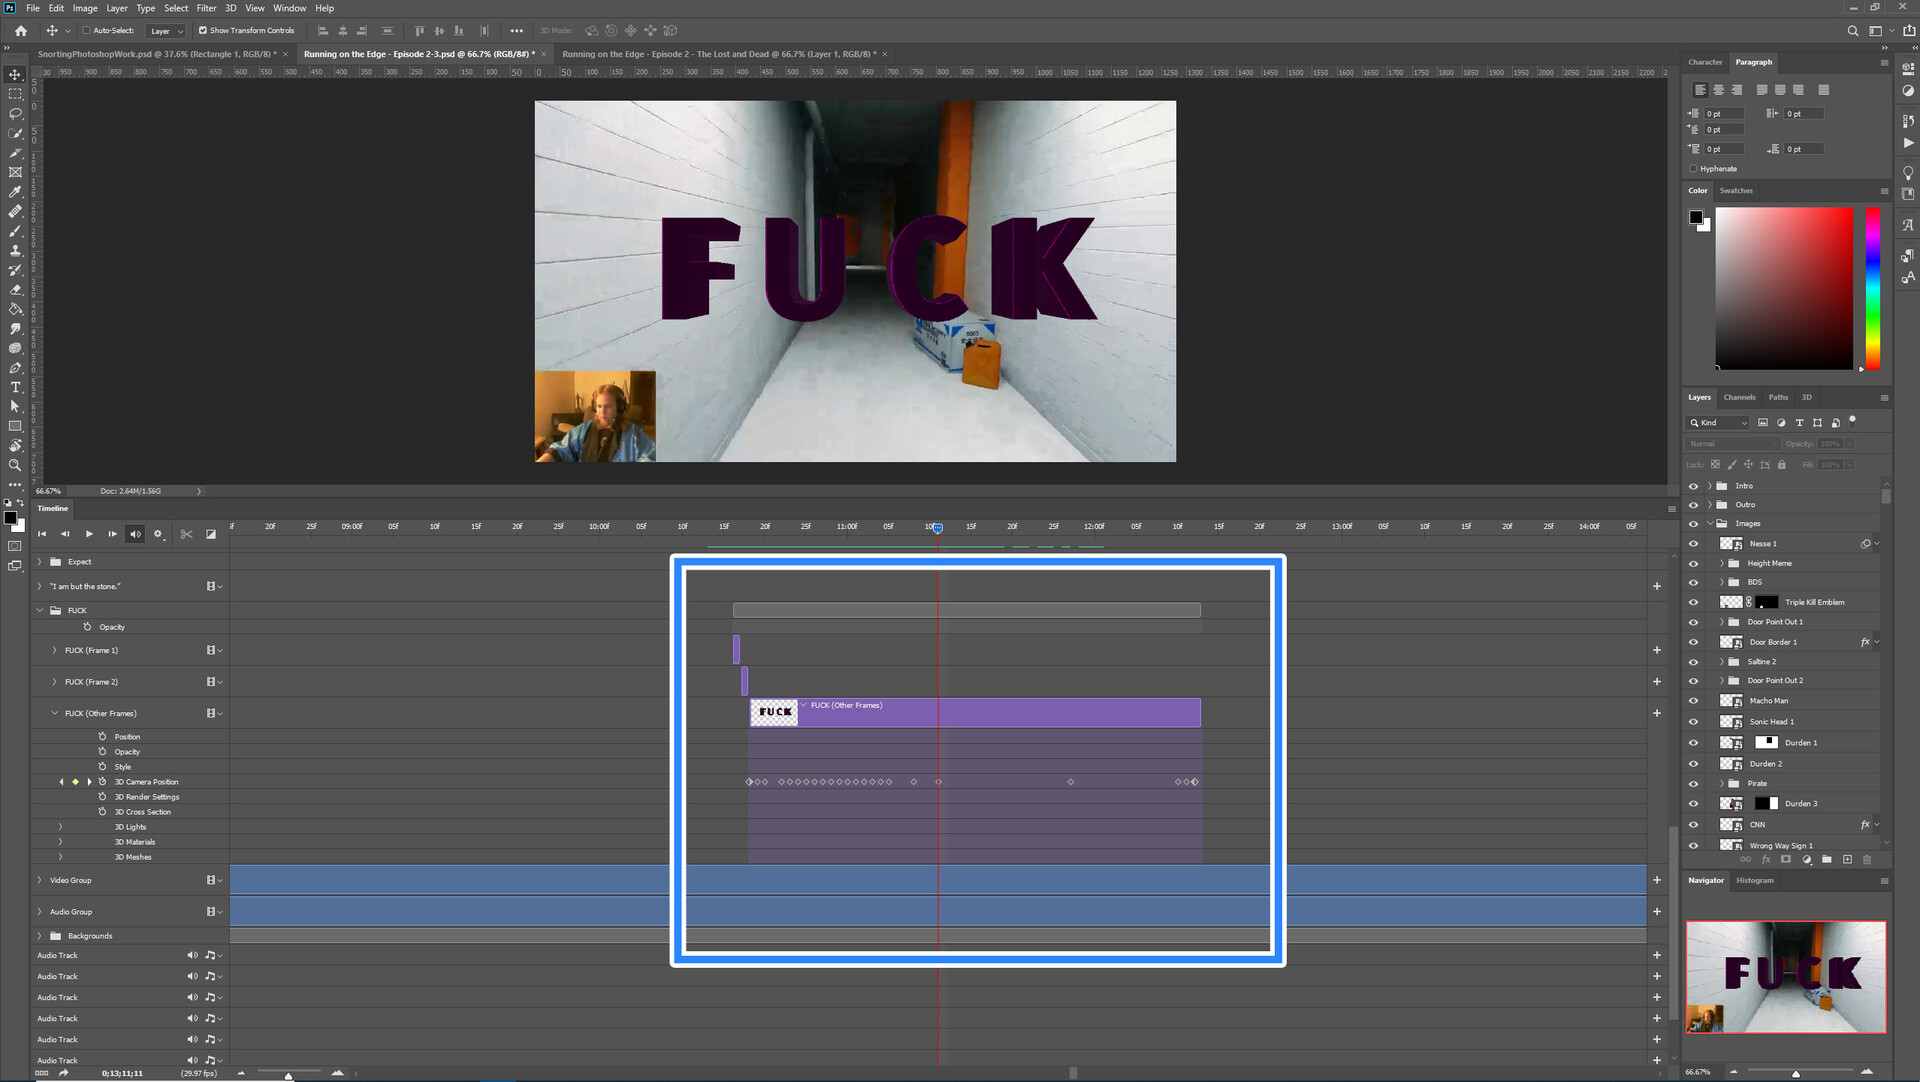Select the Path Selection tool

[15, 406]
